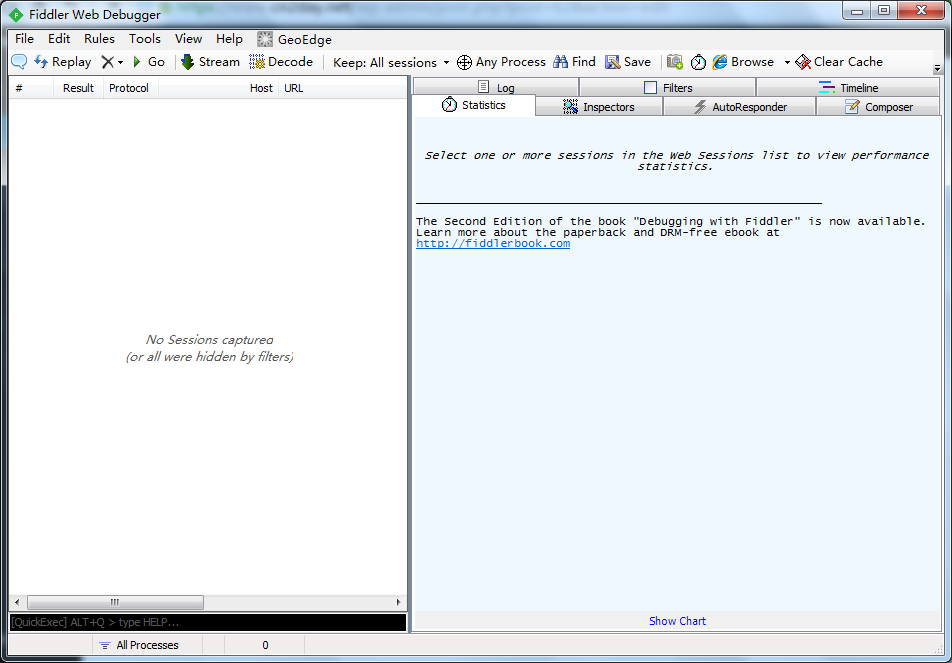Open the Keep: All sessions dropdown

tap(391, 63)
